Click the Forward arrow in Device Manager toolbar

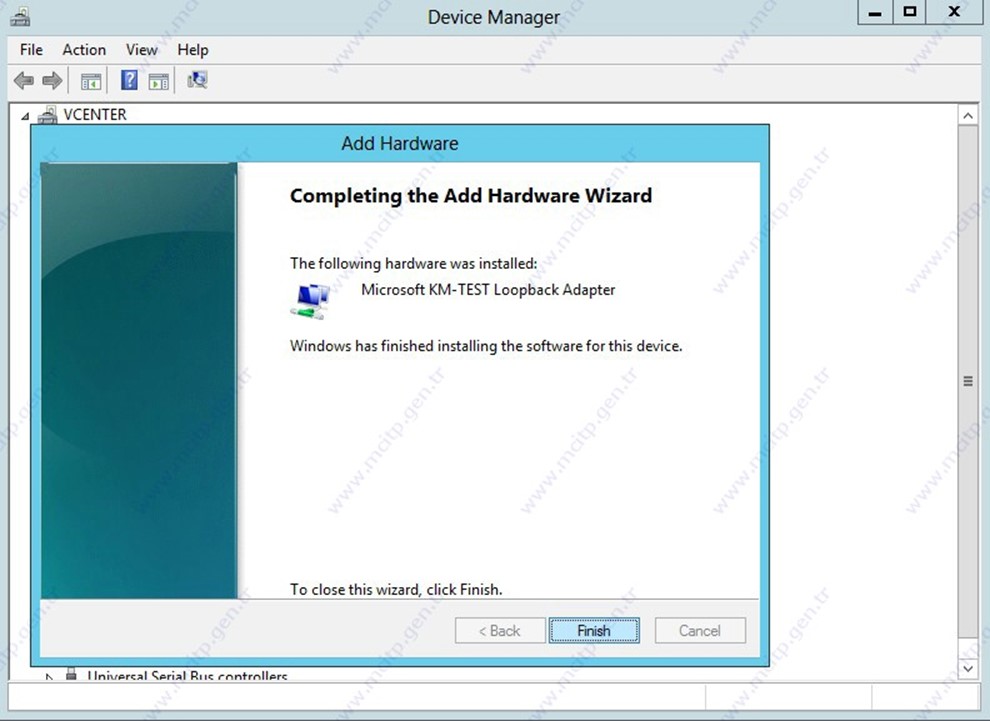click(x=52, y=80)
